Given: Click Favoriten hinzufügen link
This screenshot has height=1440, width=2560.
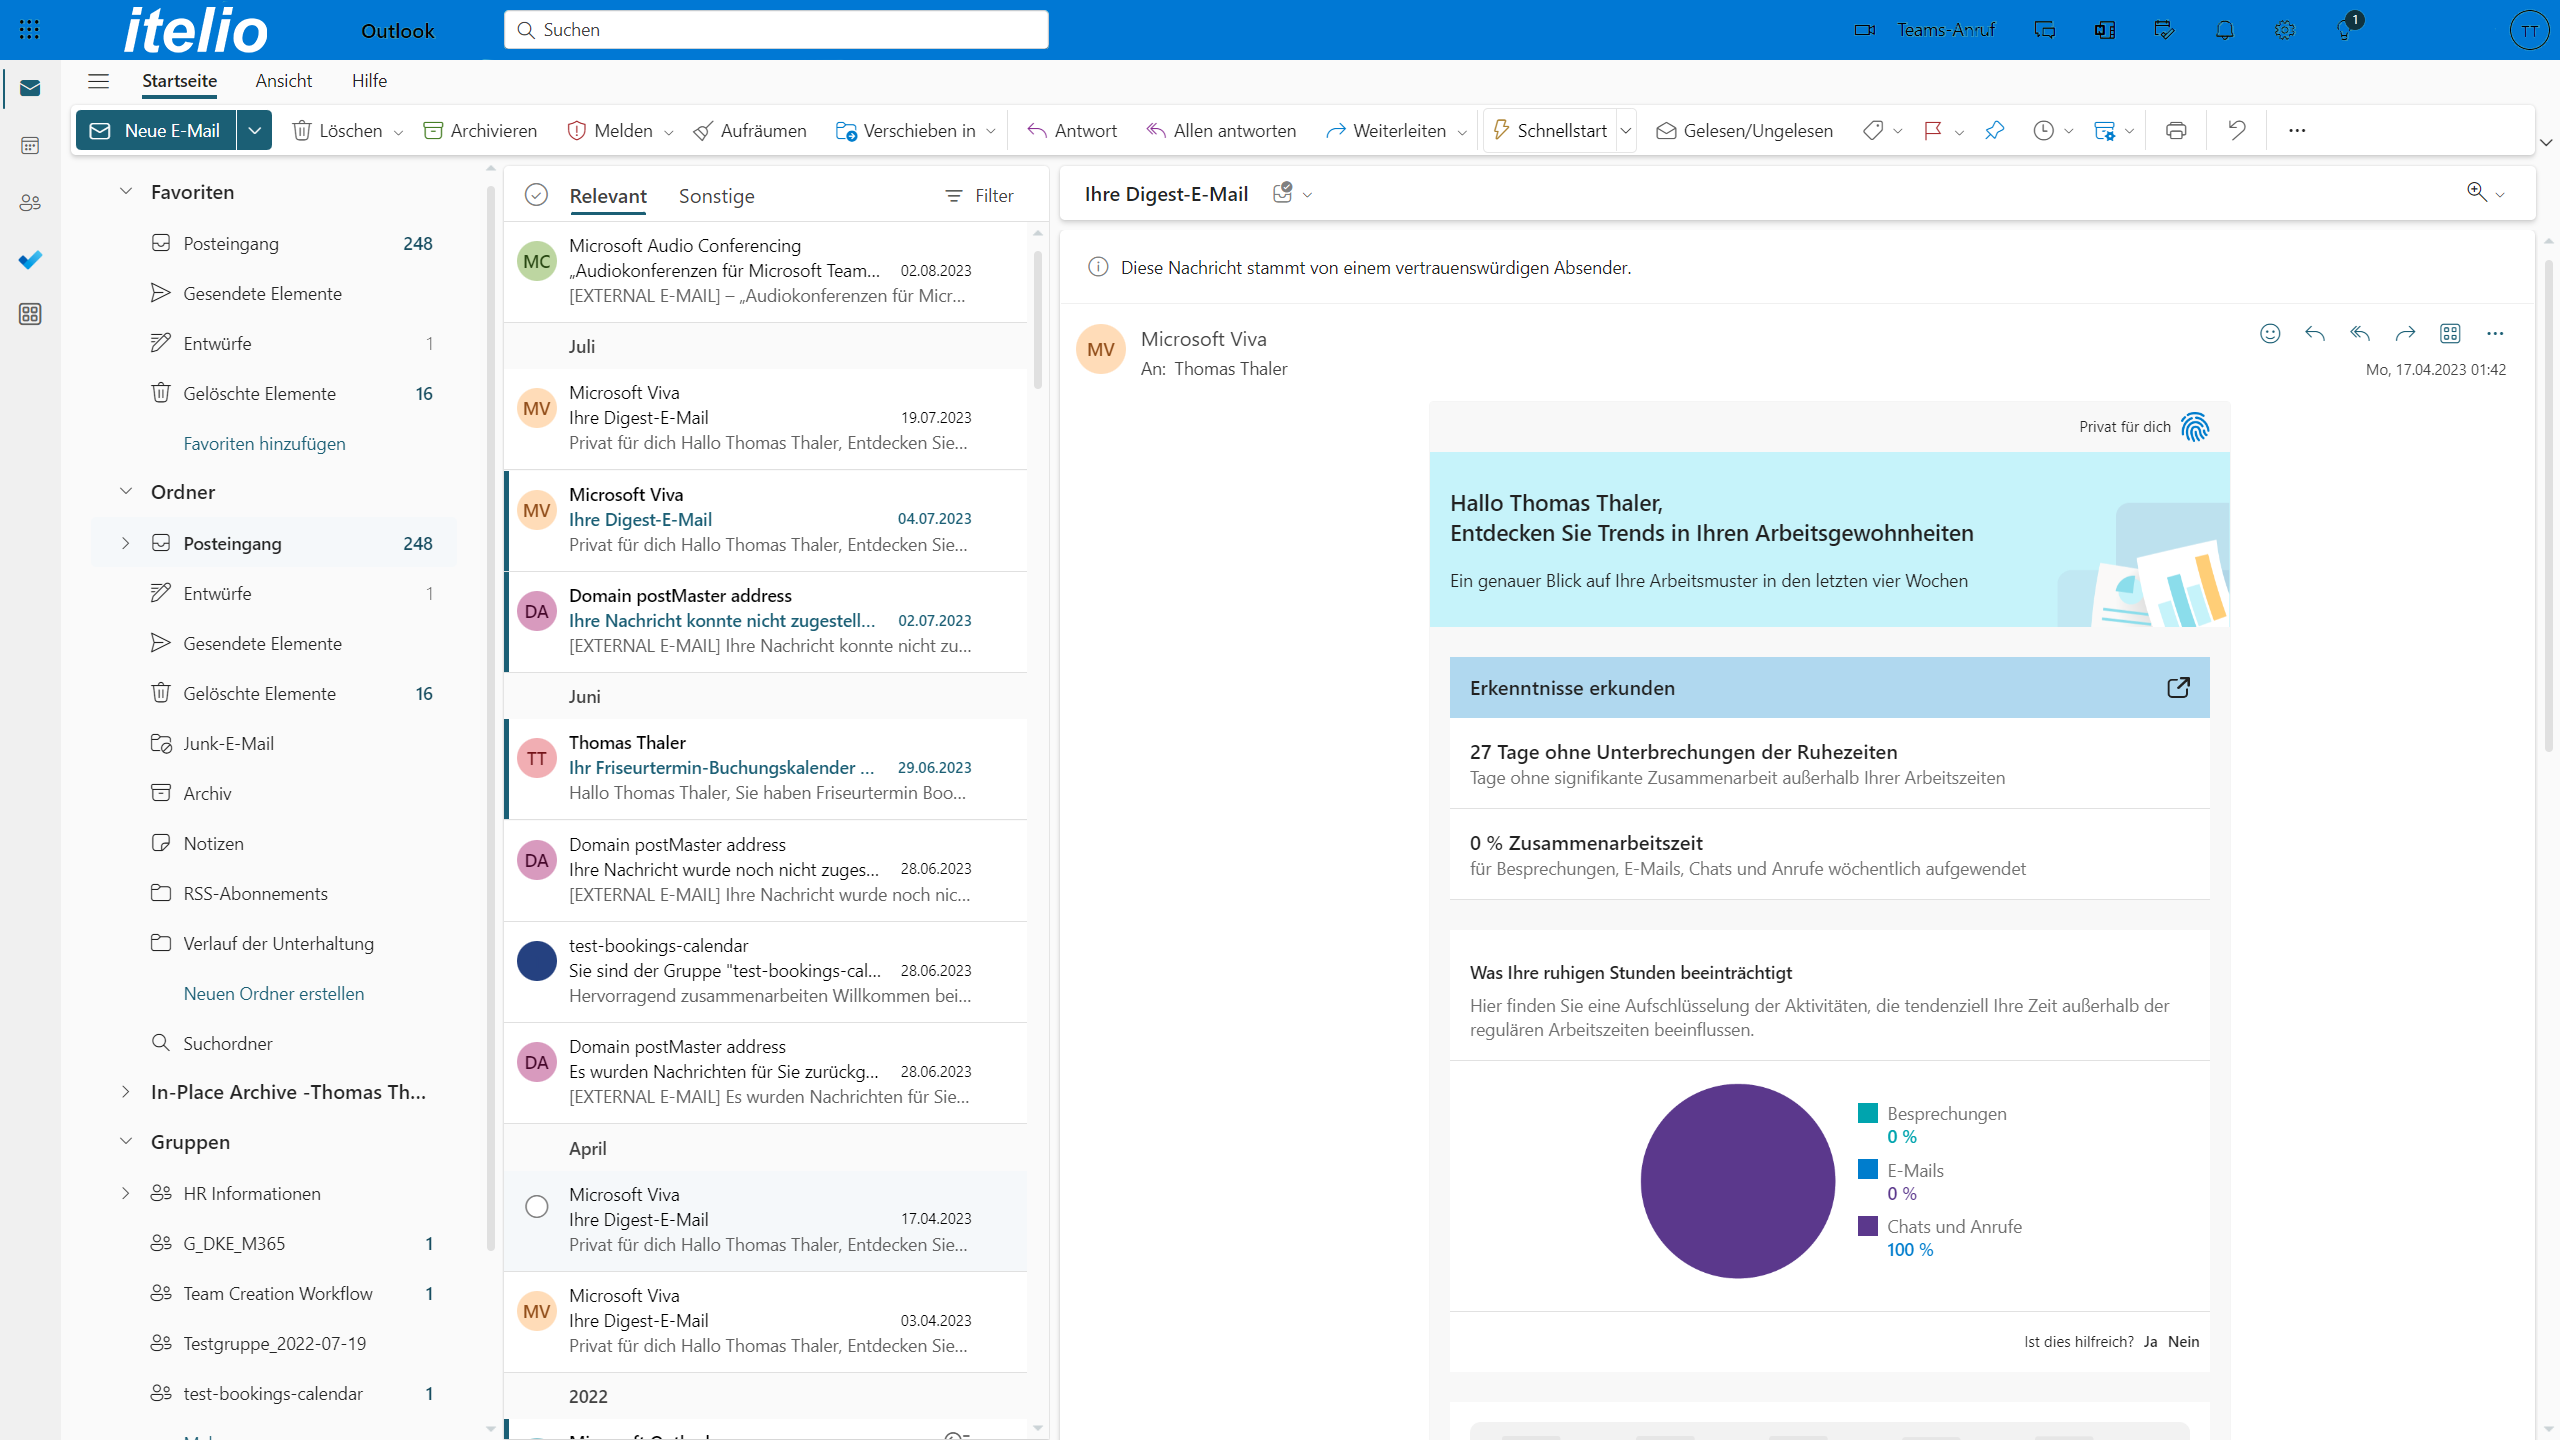Looking at the screenshot, I should click(x=264, y=443).
